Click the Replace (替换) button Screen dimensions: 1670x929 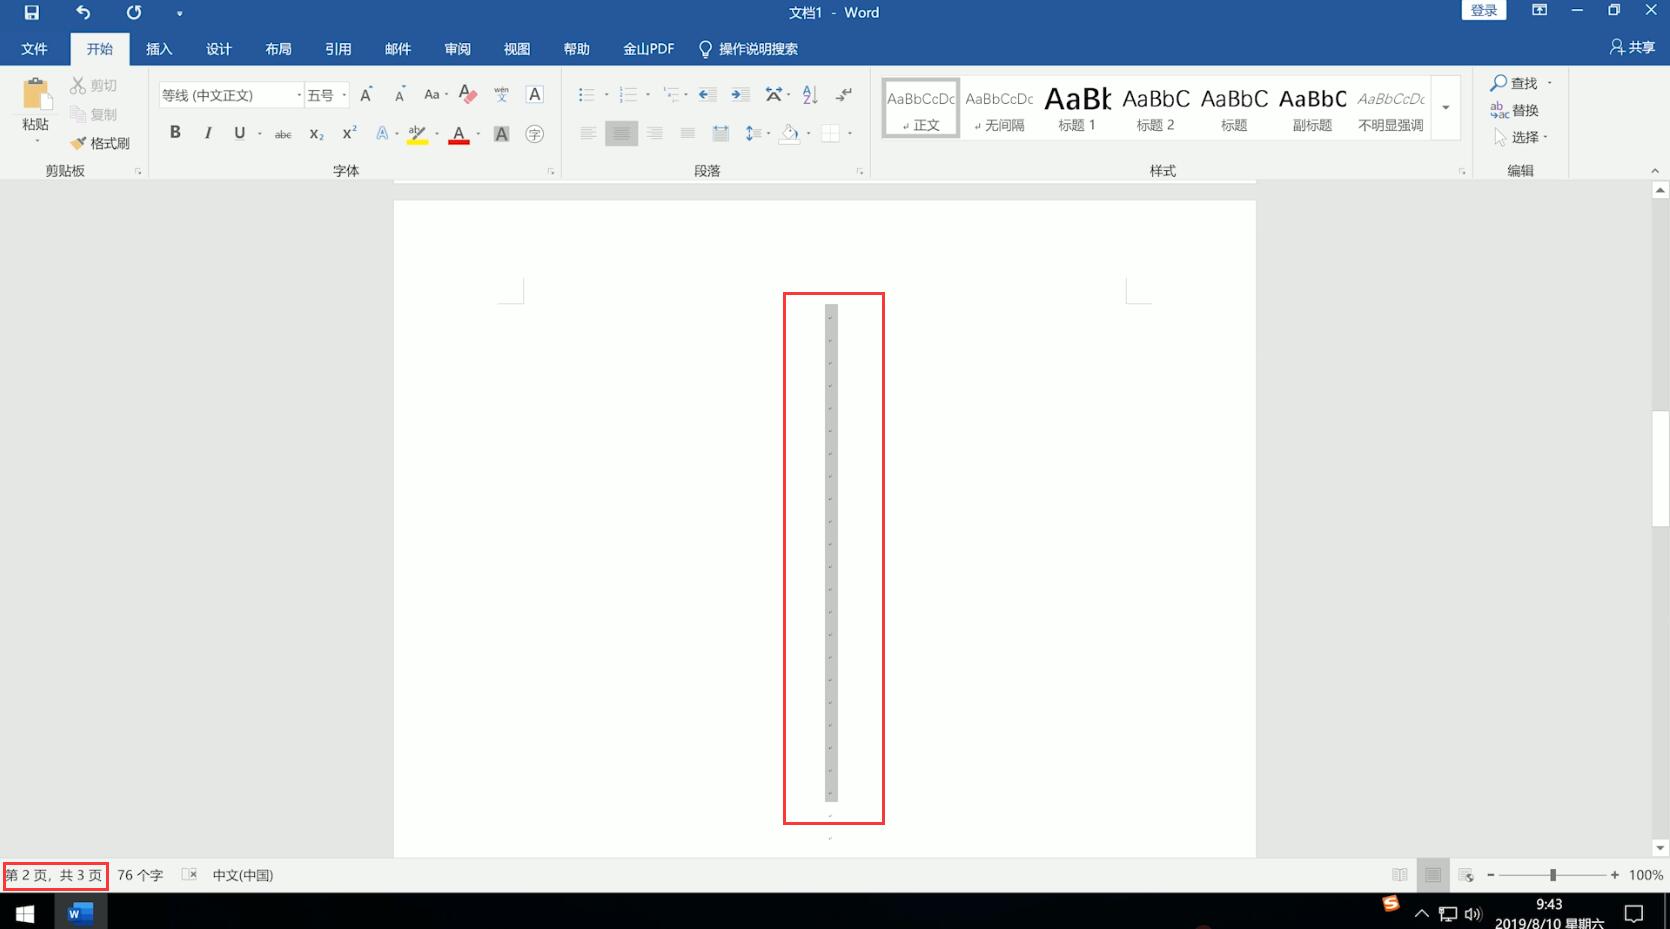[x=1514, y=110]
